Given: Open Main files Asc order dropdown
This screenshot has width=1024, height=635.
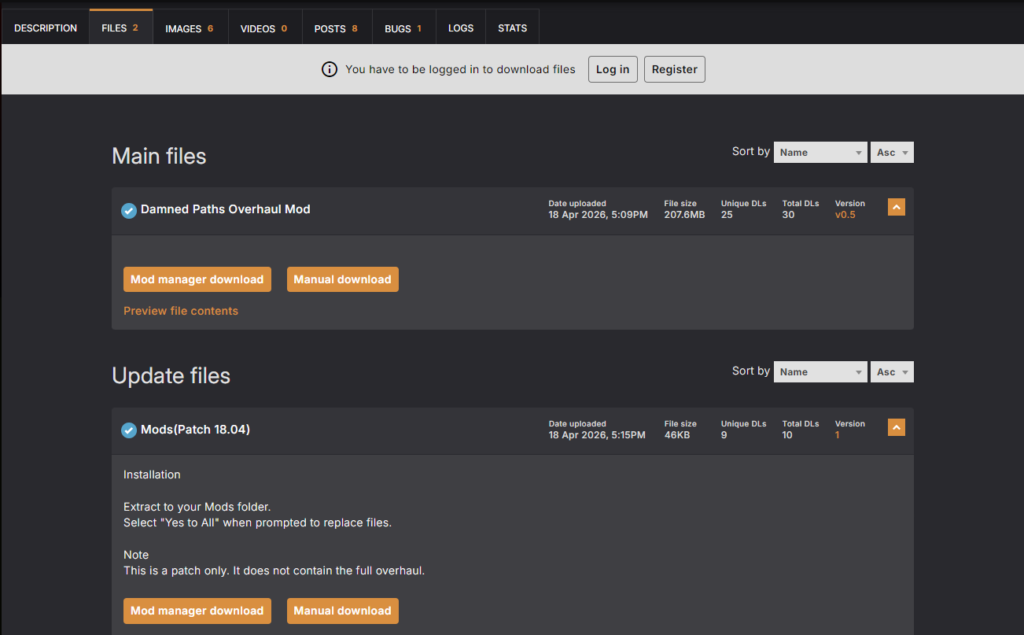Looking at the screenshot, I should (891, 152).
